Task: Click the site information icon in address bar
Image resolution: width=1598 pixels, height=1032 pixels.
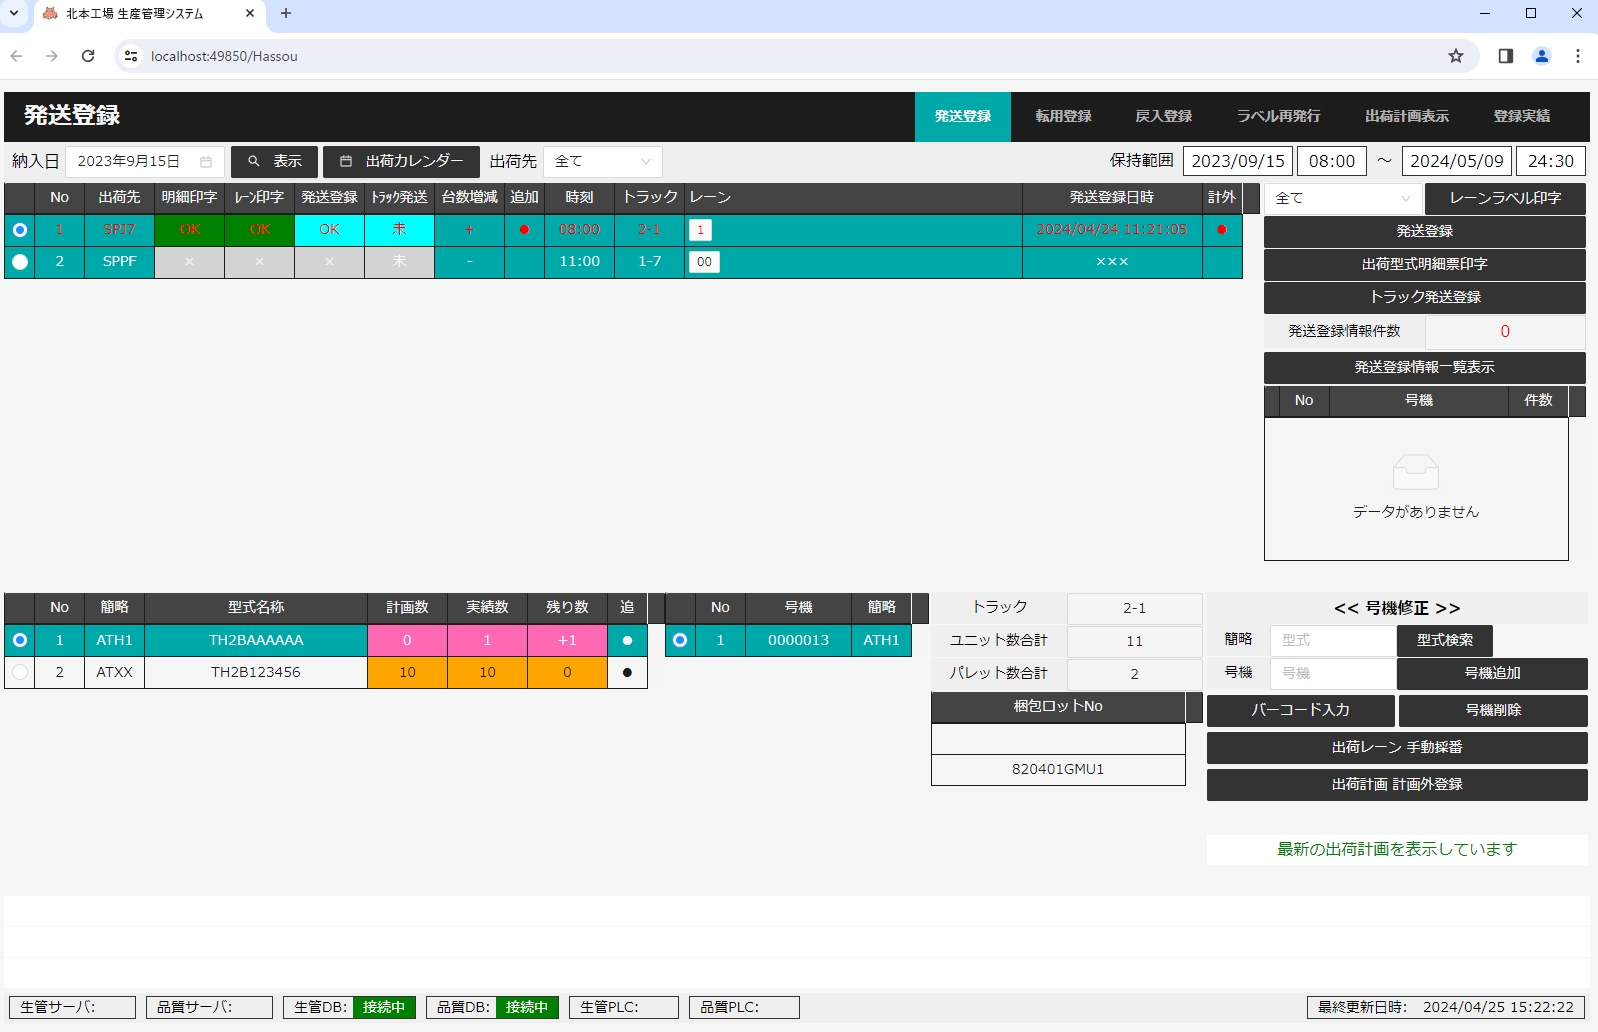Action: [x=131, y=56]
